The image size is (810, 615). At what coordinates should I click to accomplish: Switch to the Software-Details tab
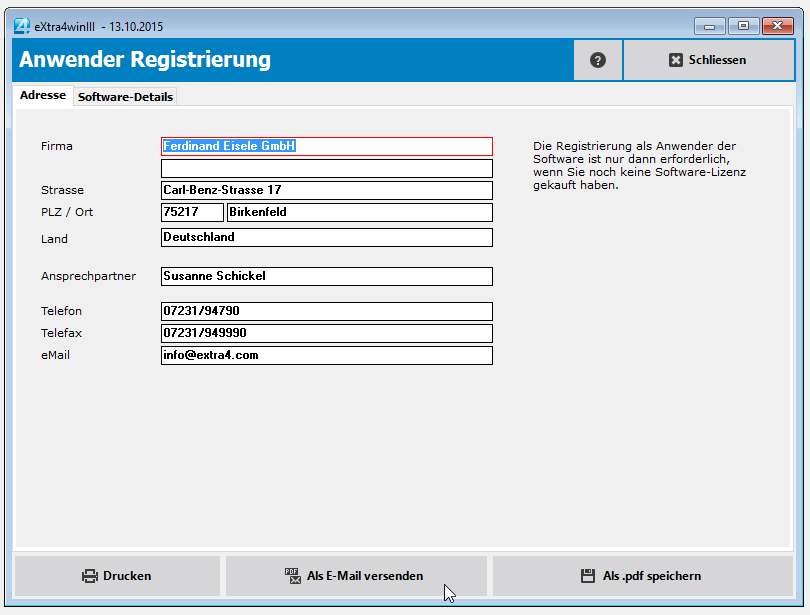[x=124, y=96]
